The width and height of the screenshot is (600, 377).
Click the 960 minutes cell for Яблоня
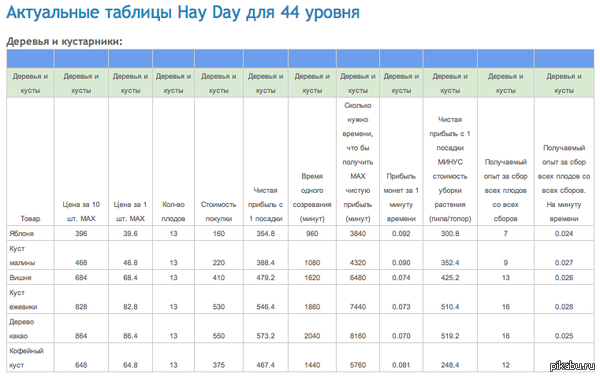tap(312, 233)
